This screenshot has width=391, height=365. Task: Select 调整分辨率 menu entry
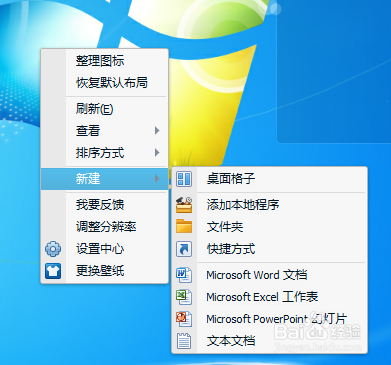tap(104, 227)
